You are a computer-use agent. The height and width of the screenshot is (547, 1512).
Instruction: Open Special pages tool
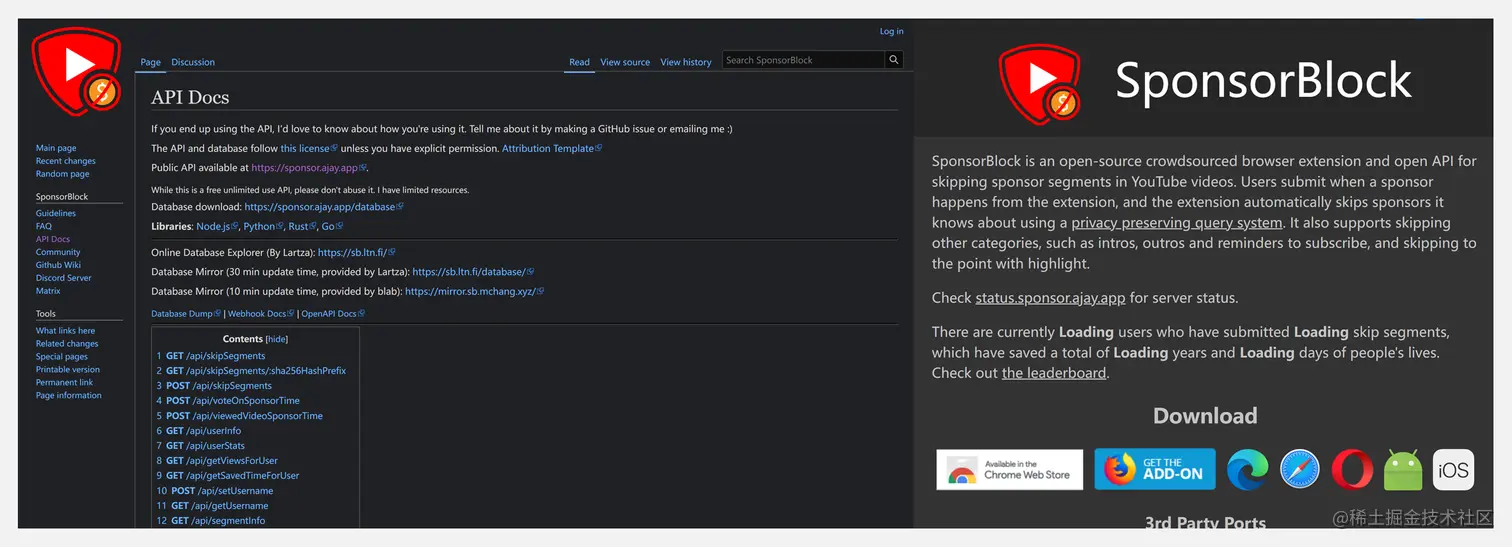coord(62,357)
